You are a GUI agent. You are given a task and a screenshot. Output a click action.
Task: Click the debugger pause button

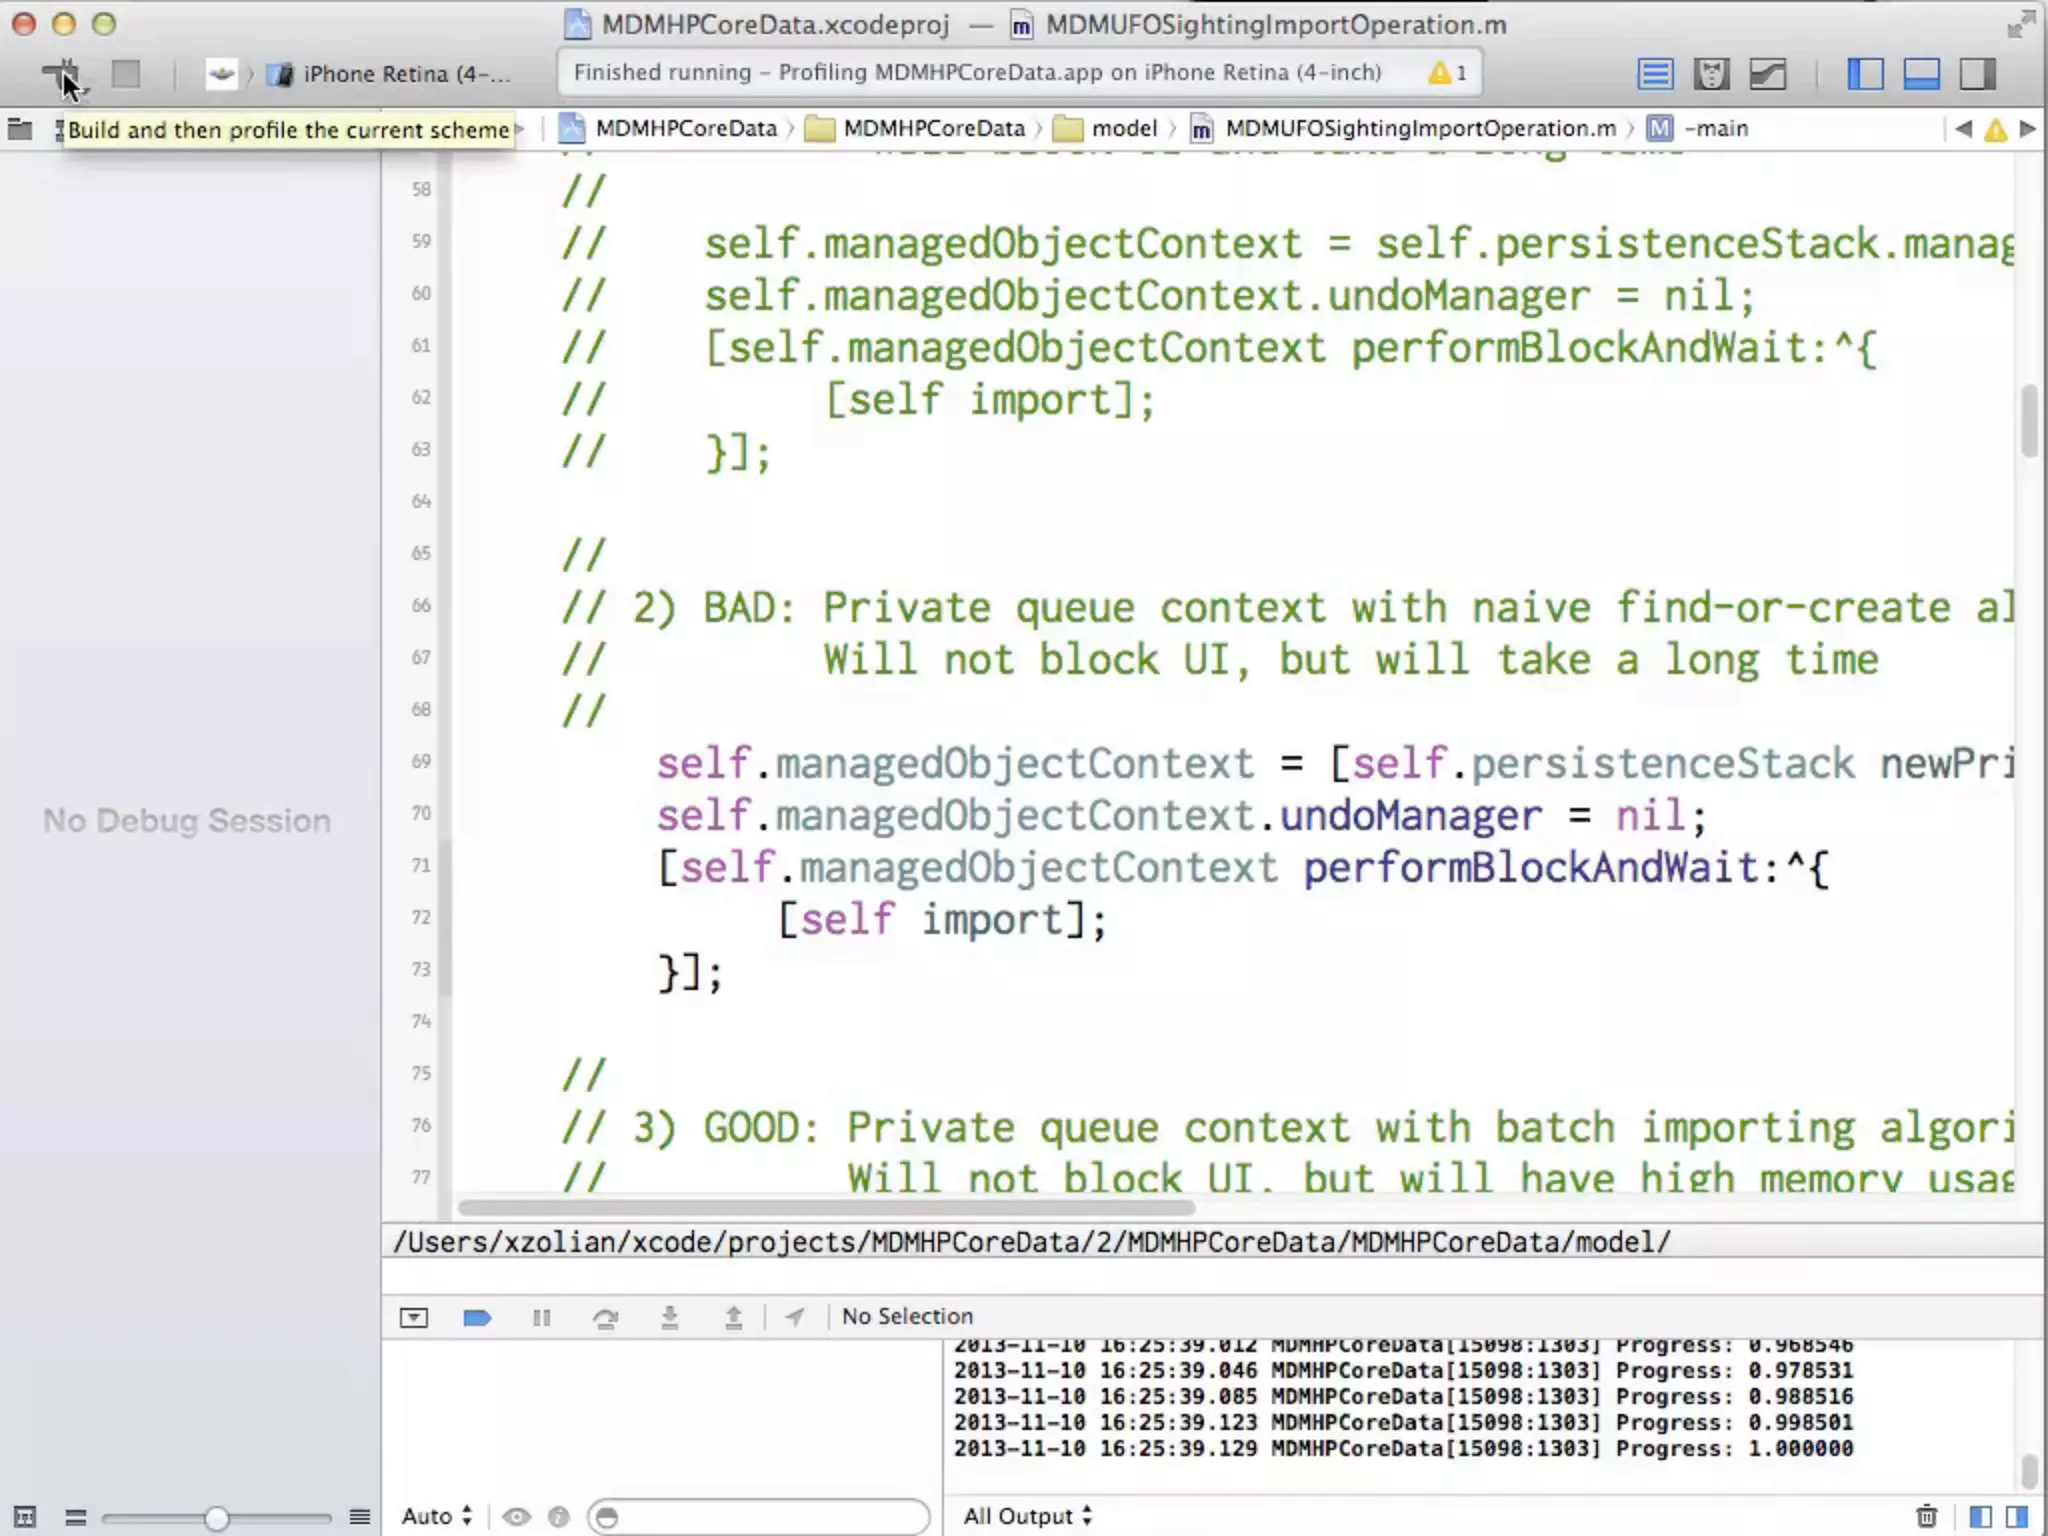pyautogui.click(x=541, y=1317)
